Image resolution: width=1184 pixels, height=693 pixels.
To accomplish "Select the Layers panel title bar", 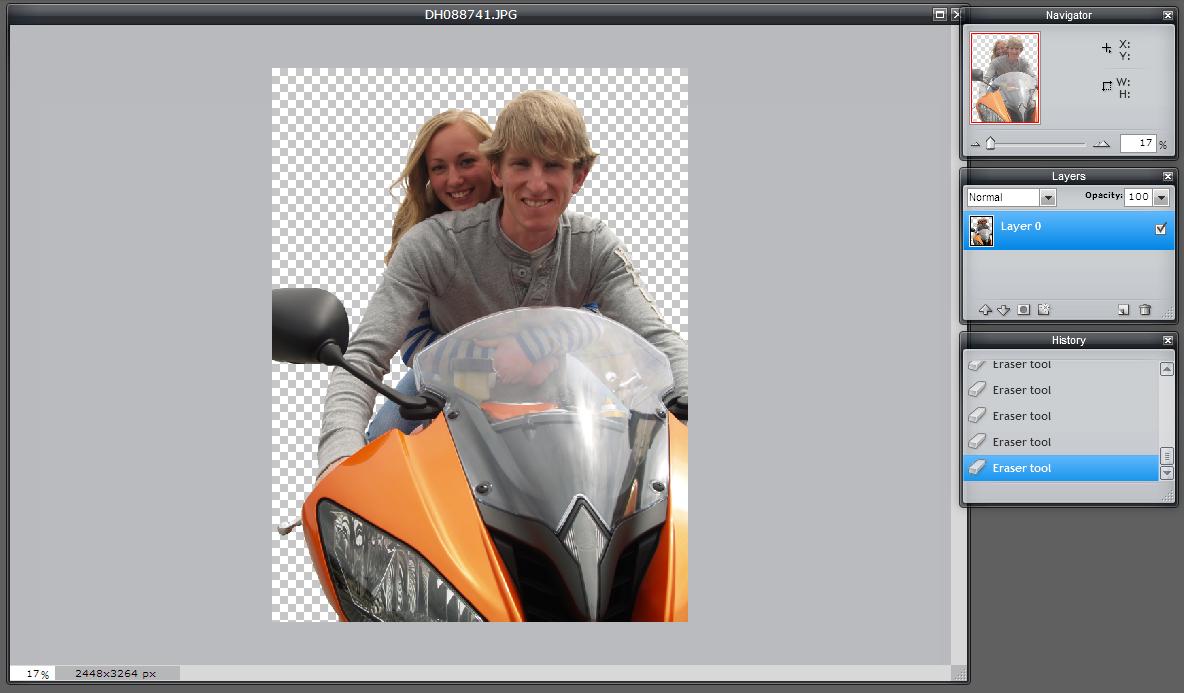I will click(x=1068, y=176).
